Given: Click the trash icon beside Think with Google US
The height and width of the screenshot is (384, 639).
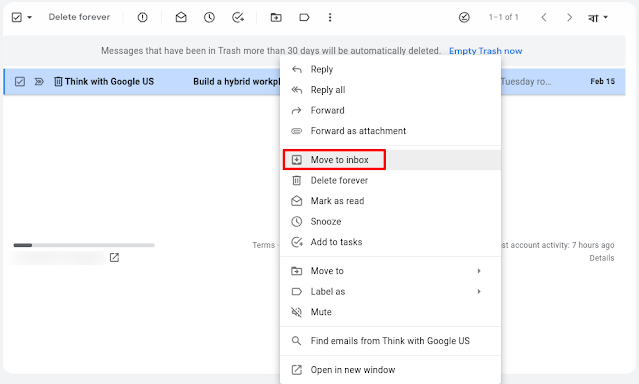Looking at the screenshot, I should (x=58, y=82).
